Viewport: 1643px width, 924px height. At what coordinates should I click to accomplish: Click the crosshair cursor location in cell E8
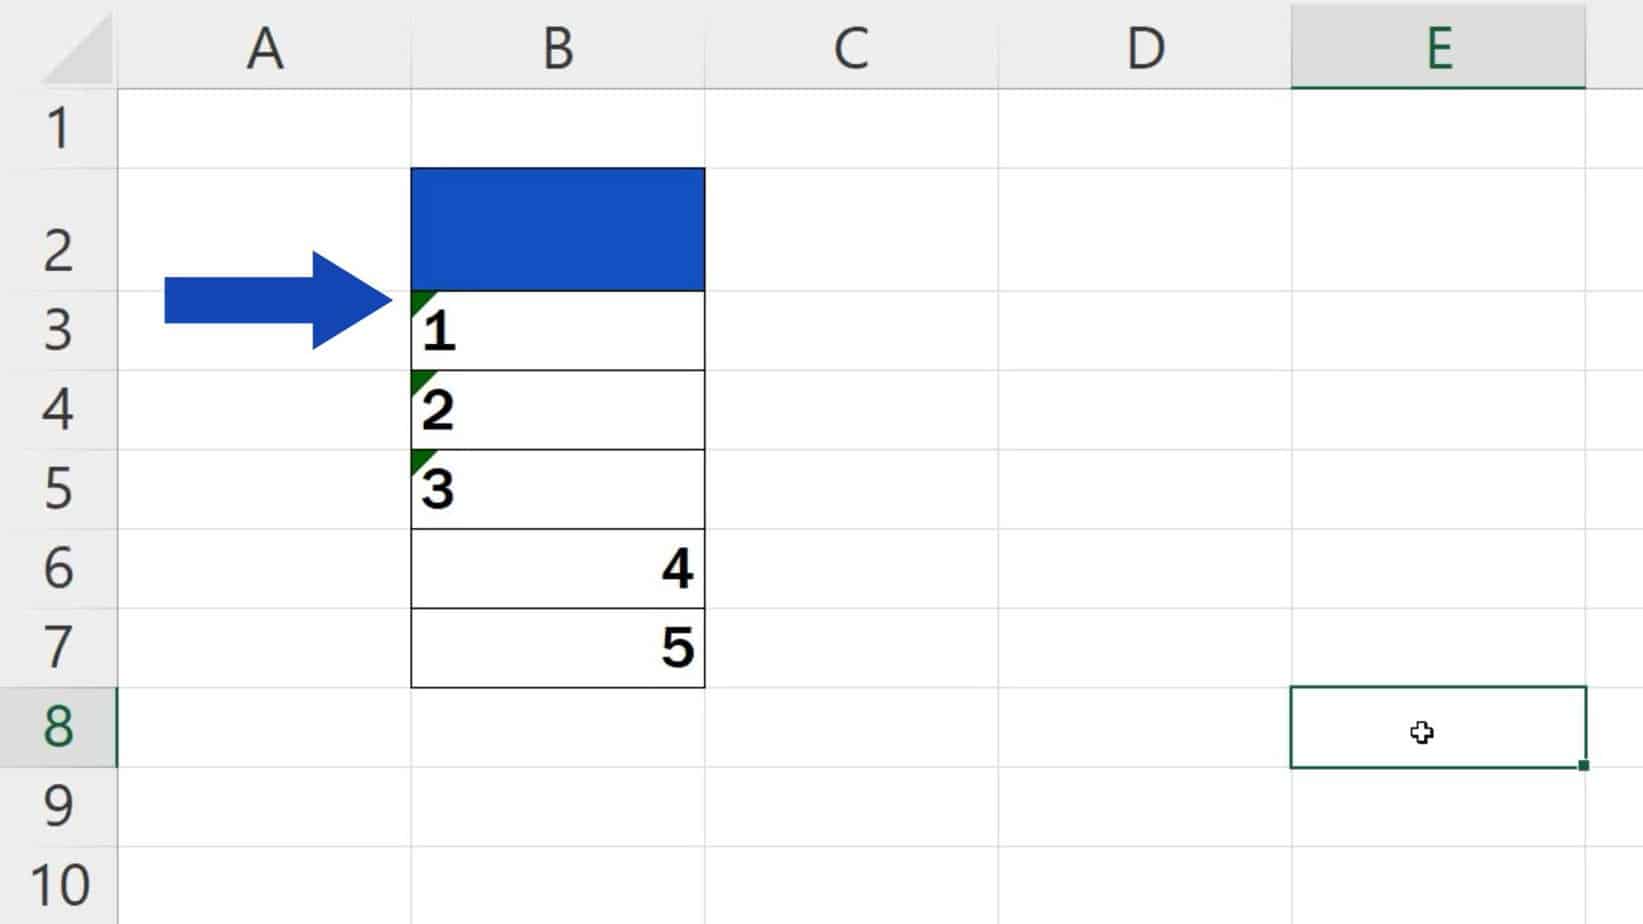(1420, 733)
